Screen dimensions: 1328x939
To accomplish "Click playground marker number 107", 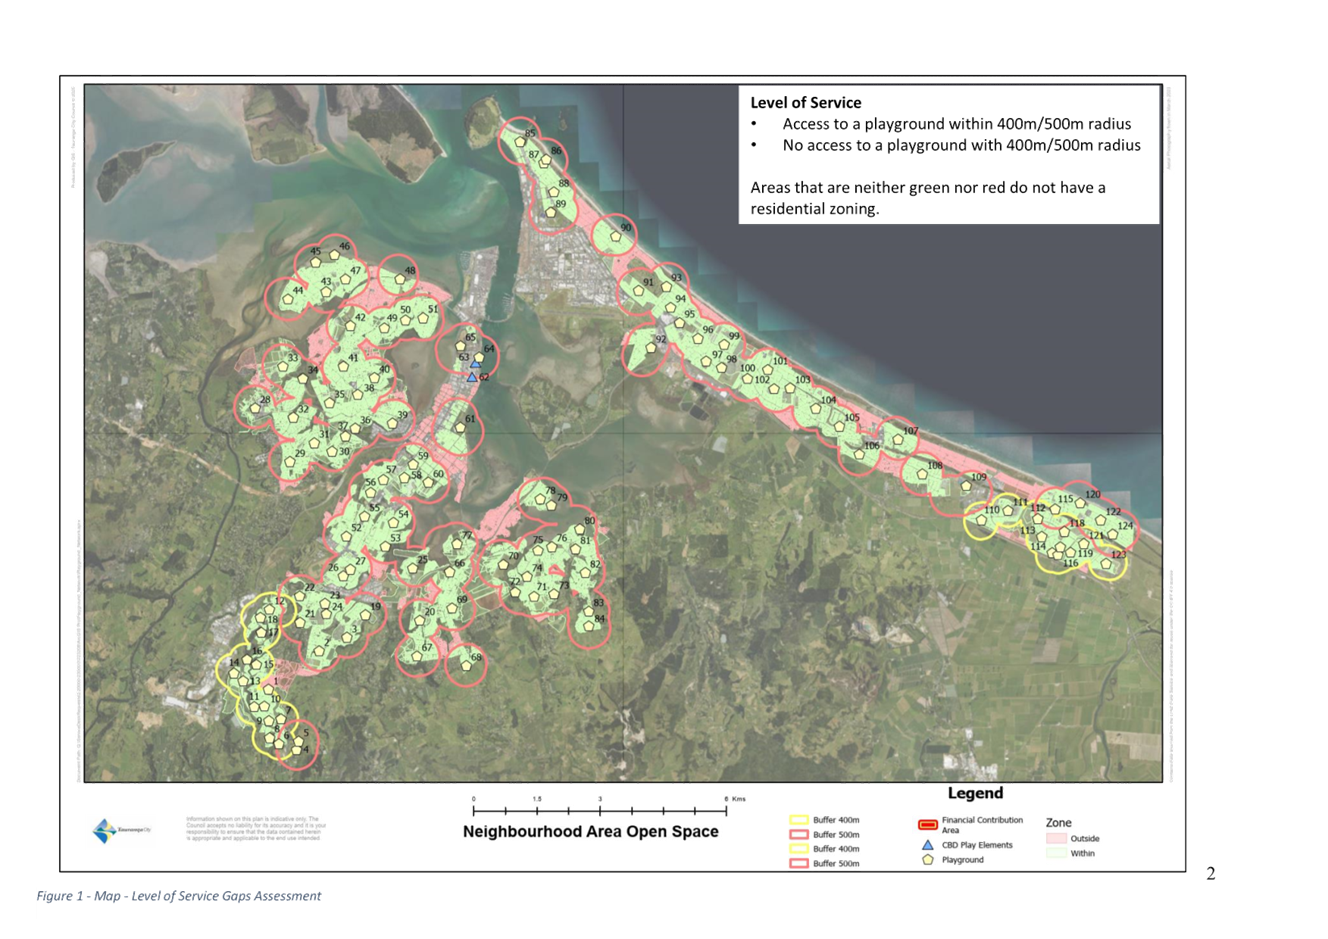I will (897, 440).
